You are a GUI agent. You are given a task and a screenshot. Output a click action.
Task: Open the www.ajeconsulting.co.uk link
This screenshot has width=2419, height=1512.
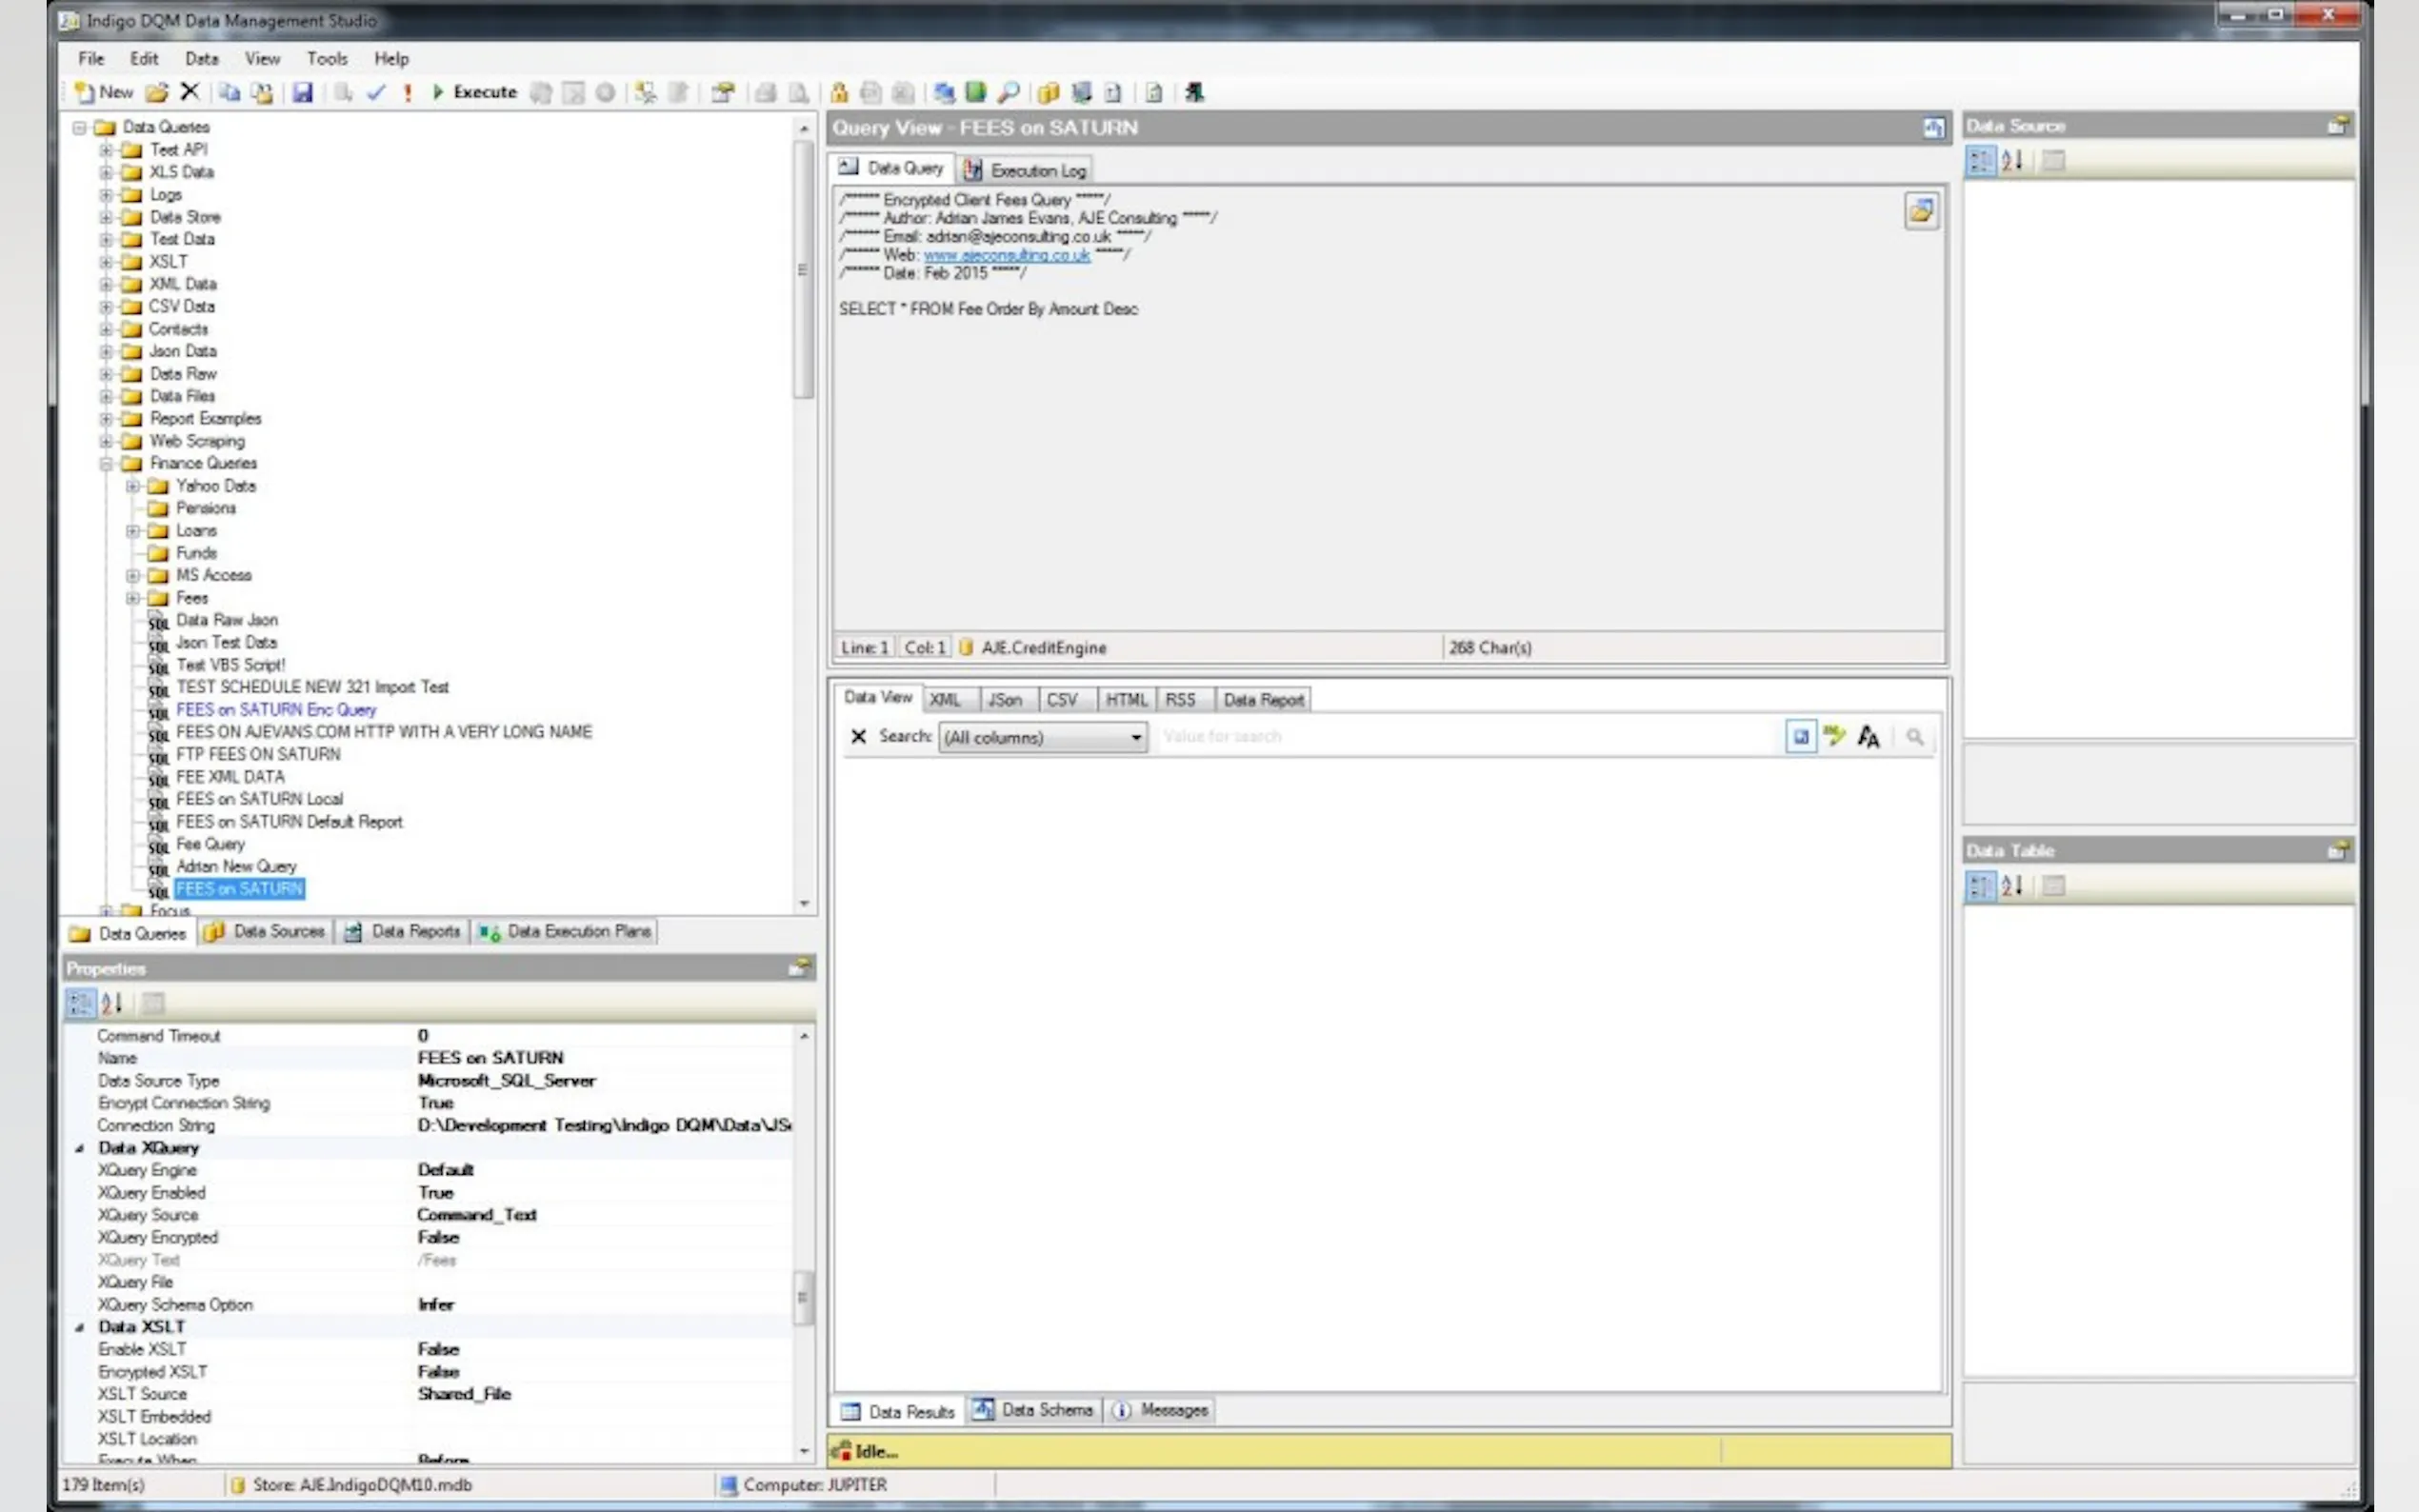coord(1006,255)
